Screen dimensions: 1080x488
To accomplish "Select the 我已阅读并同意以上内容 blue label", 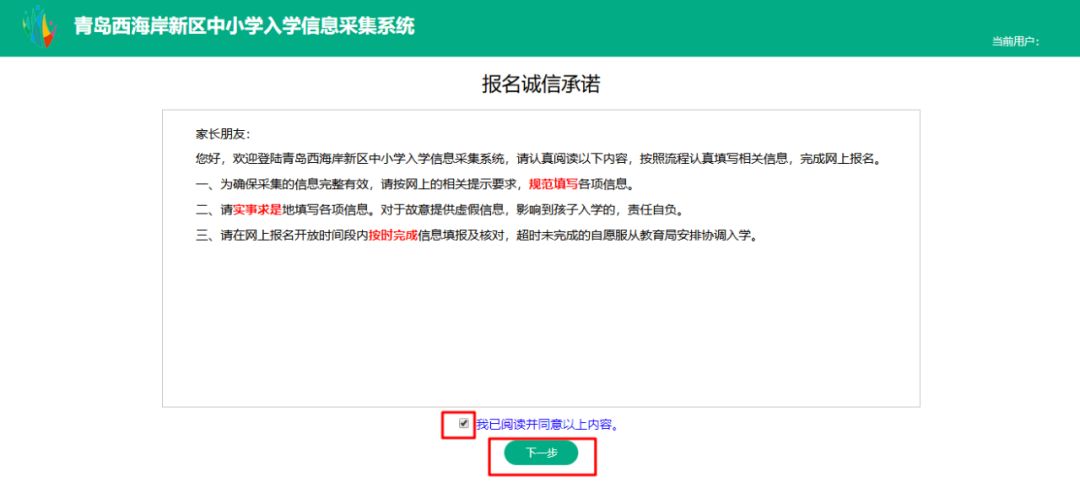I will coord(548,425).
